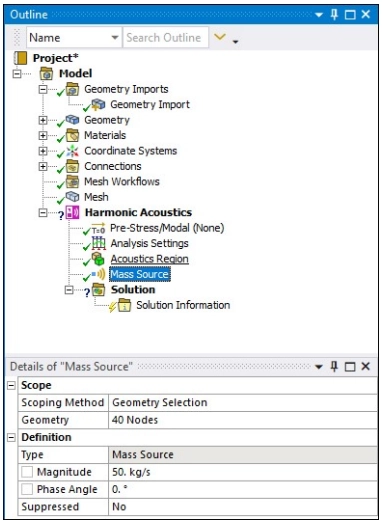This screenshot has height=526, width=382.
Task: Click the 50. kg/s magnitude value
Action: (243, 472)
